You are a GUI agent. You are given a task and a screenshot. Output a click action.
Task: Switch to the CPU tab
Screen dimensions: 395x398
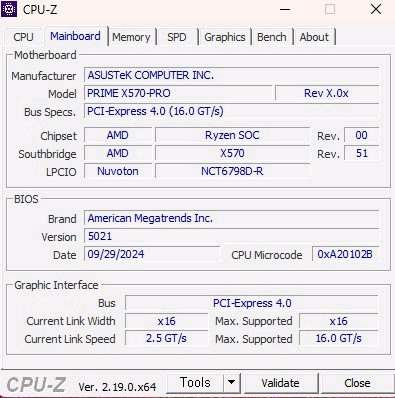[x=23, y=37]
